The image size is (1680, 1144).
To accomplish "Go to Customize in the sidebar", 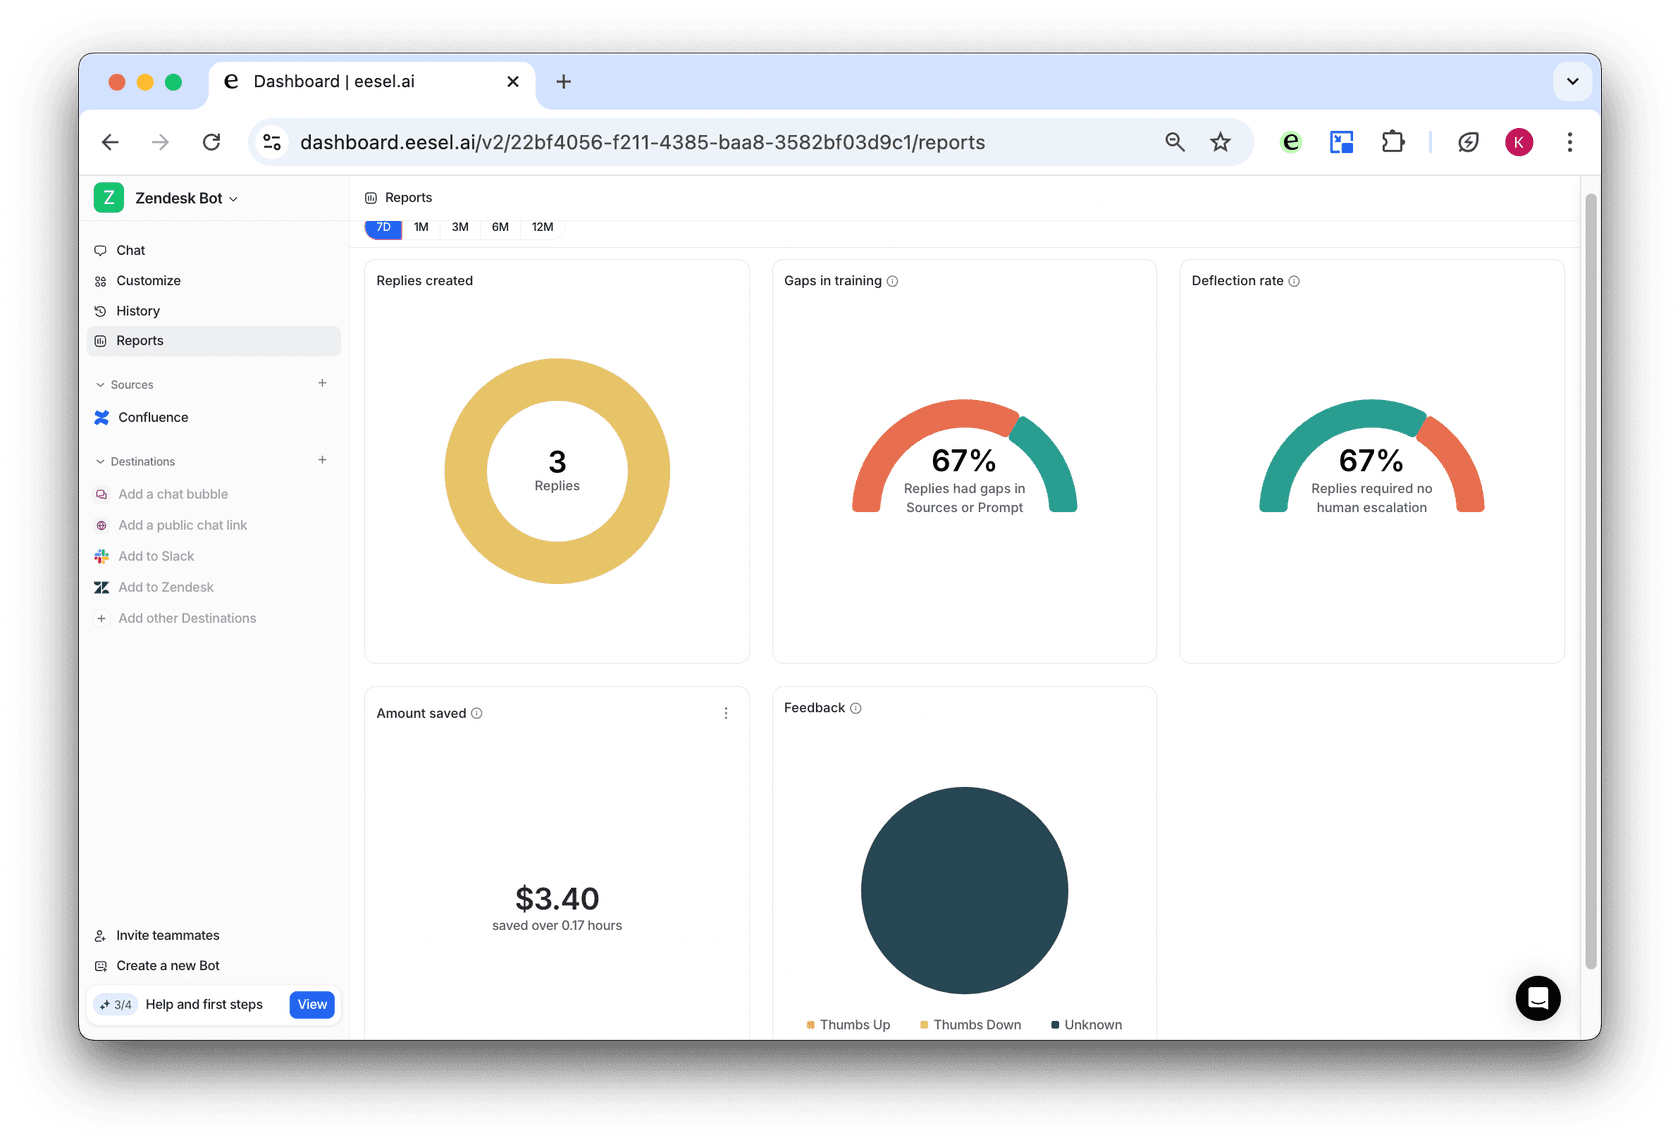I will (148, 281).
